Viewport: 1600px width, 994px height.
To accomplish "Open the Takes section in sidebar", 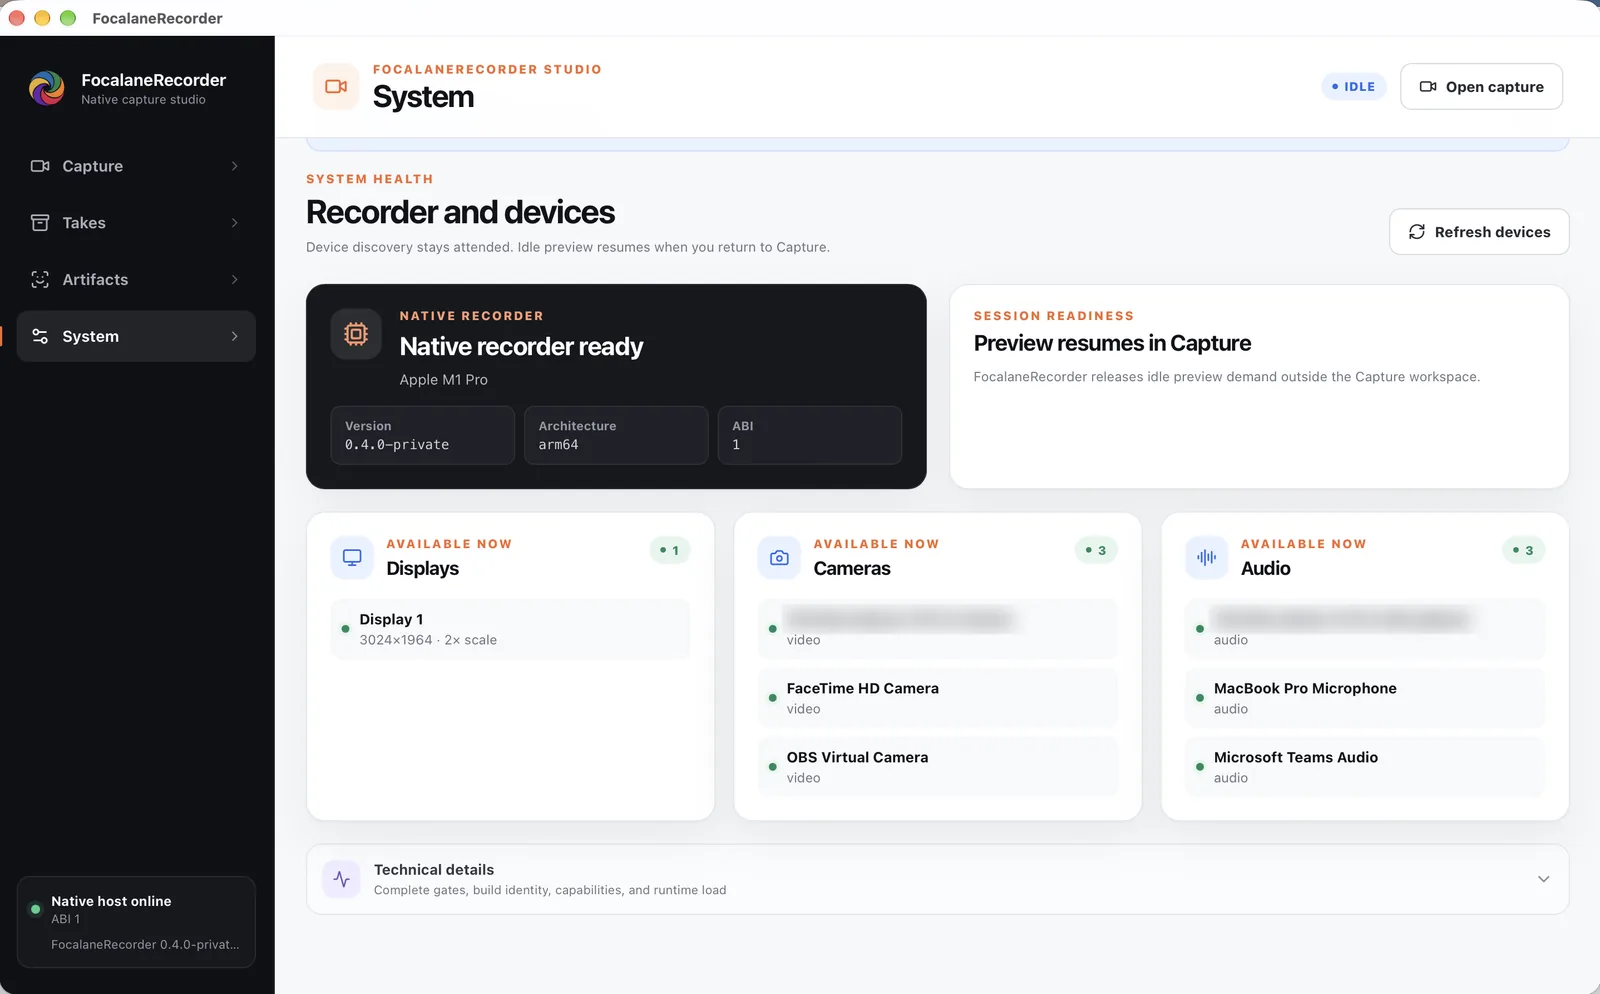I will coord(136,223).
